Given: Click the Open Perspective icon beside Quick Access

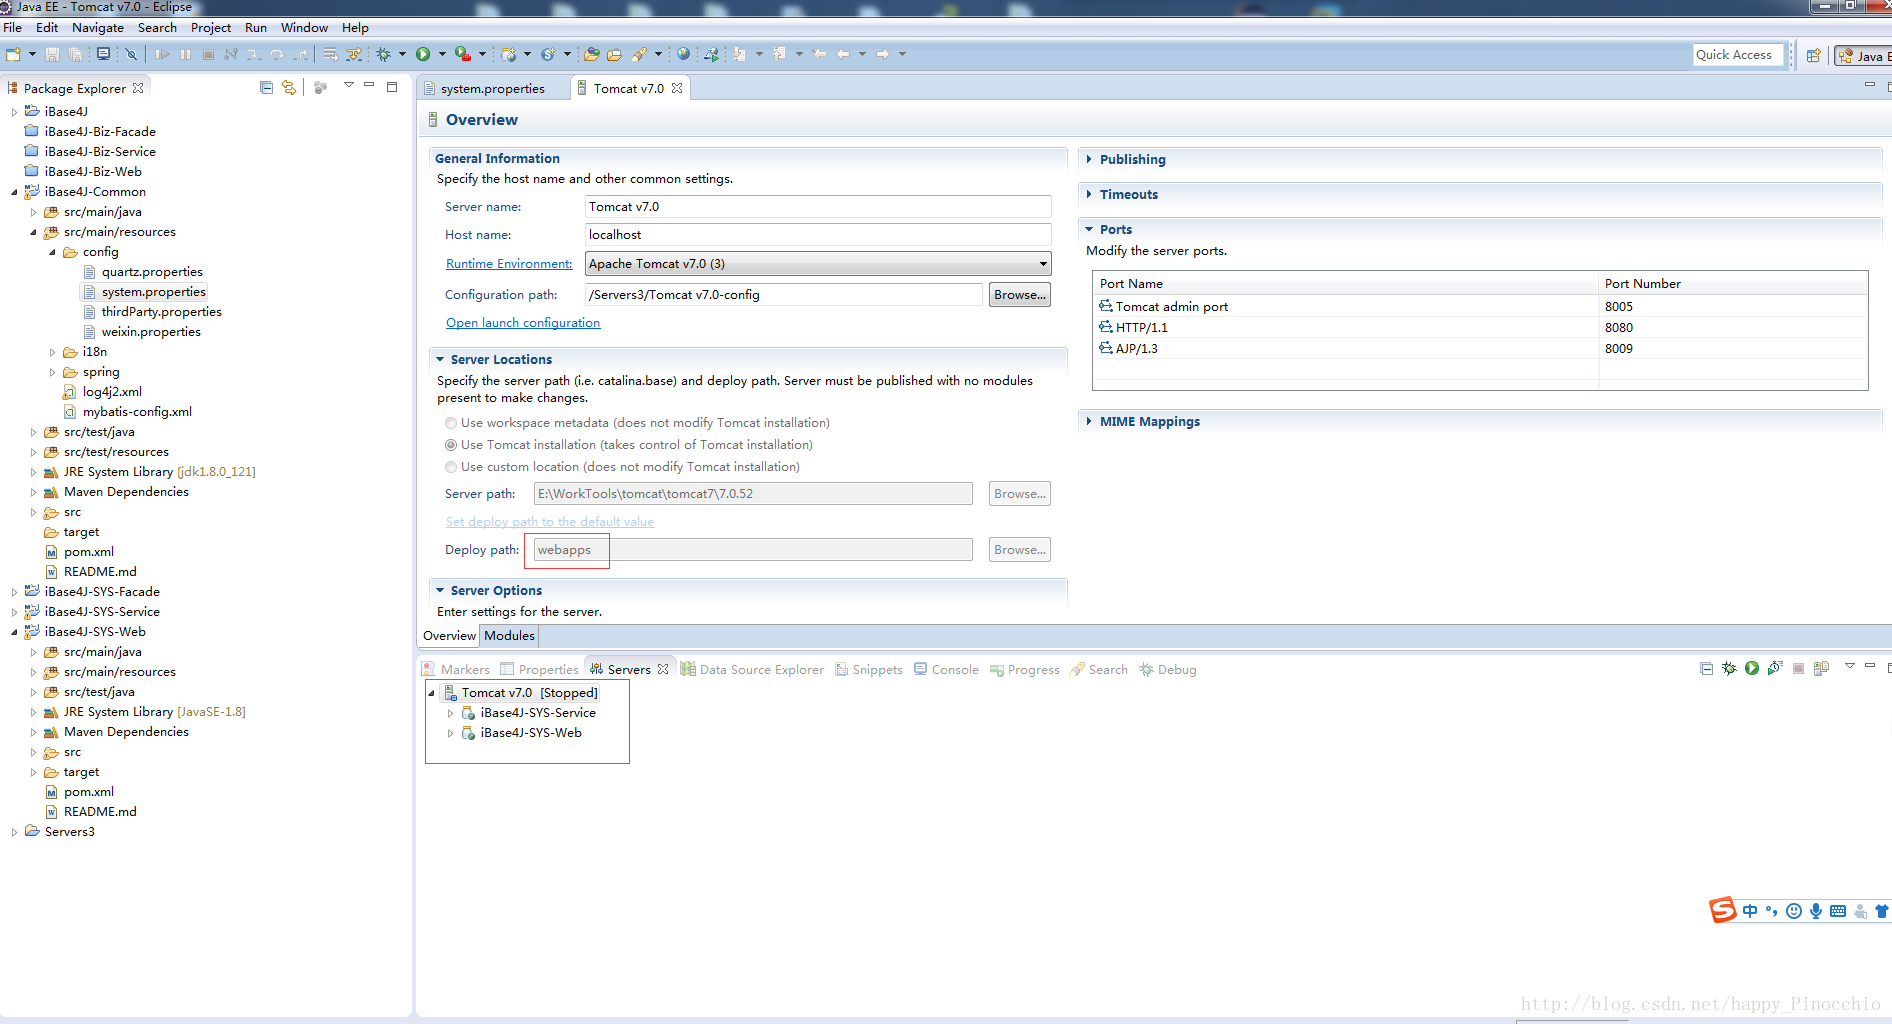Looking at the screenshot, I should click(1813, 55).
